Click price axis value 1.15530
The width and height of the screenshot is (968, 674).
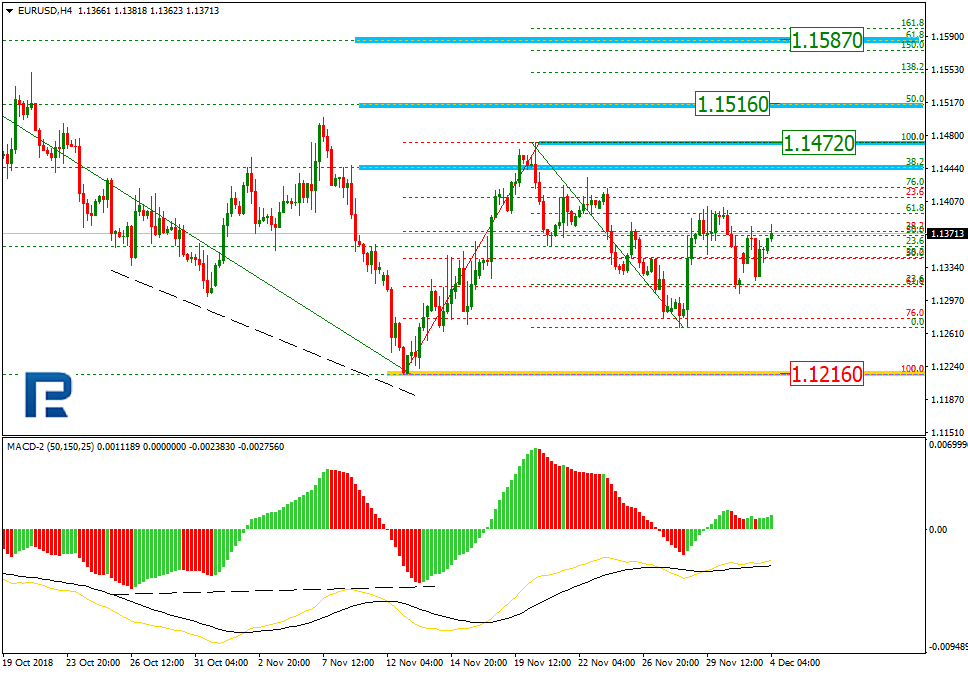[948, 70]
